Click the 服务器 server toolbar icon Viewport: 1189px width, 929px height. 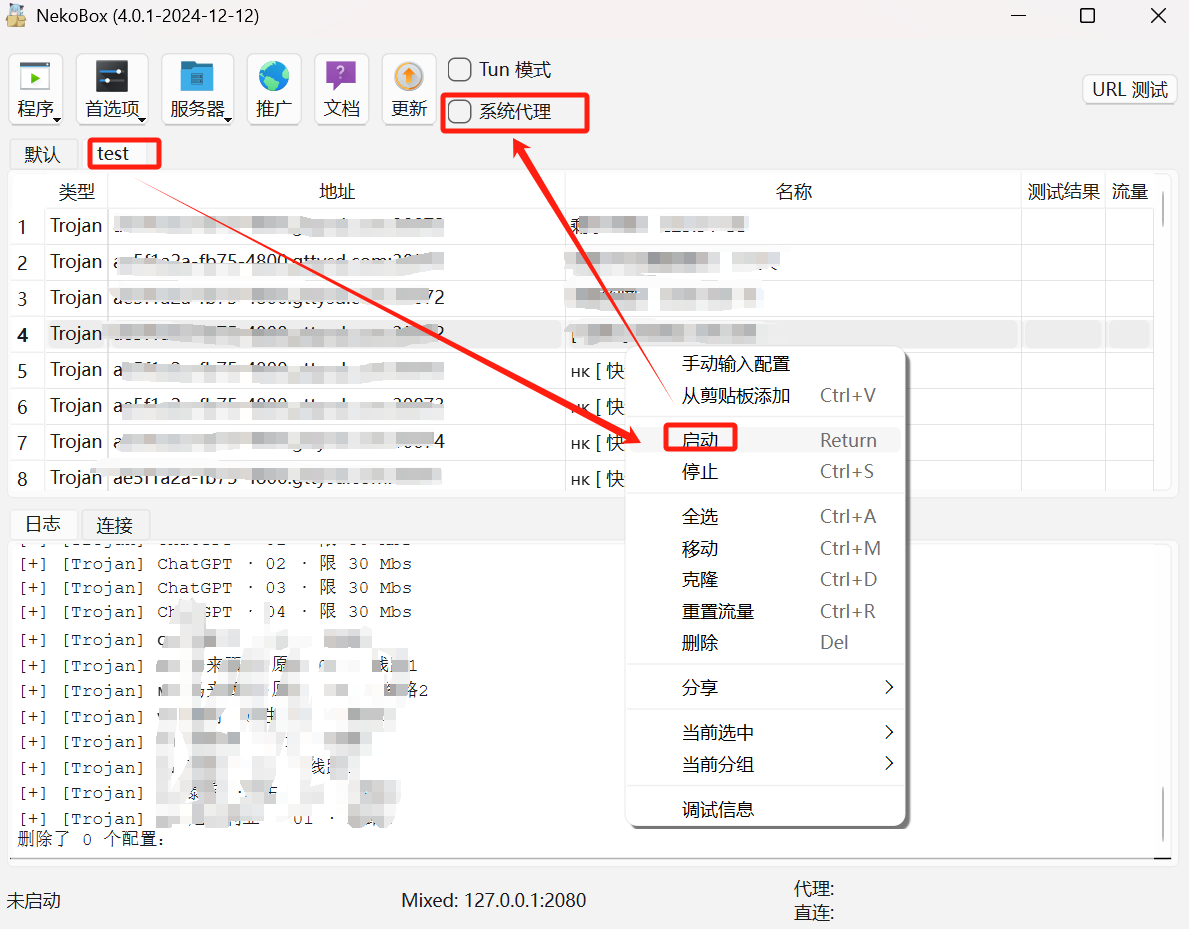tap(197, 89)
